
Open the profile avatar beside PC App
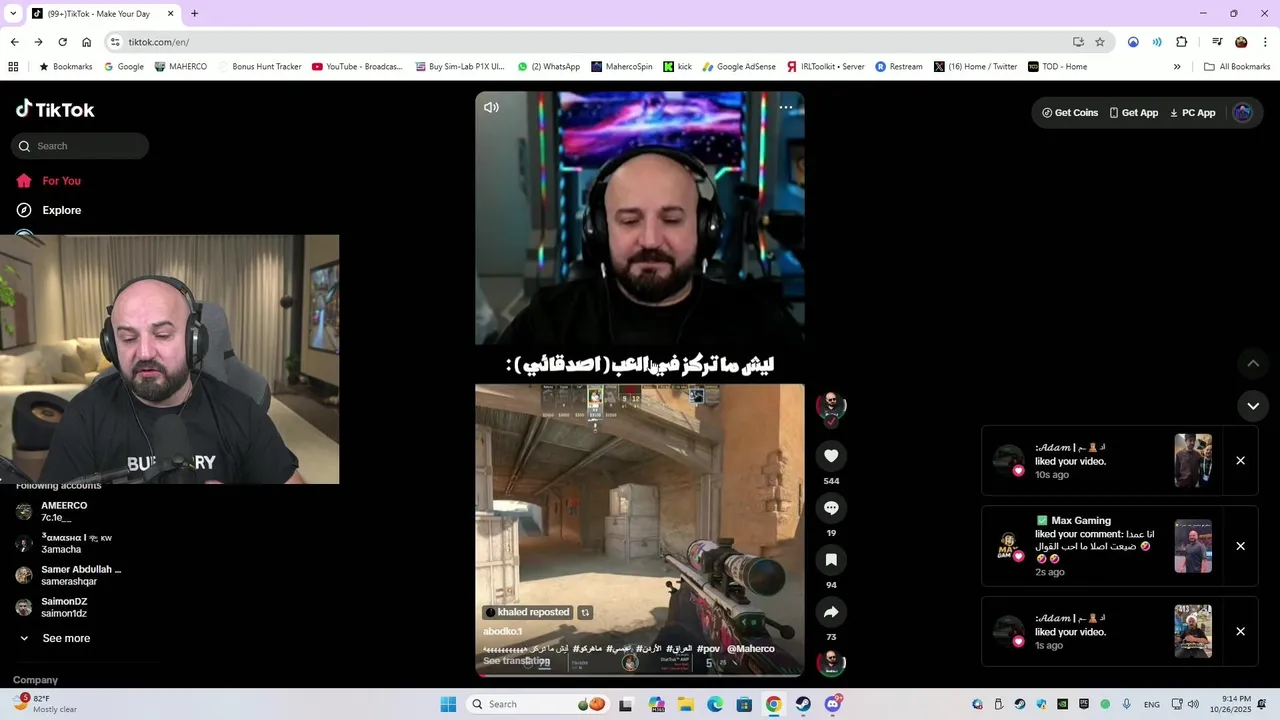pyautogui.click(x=1243, y=113)
